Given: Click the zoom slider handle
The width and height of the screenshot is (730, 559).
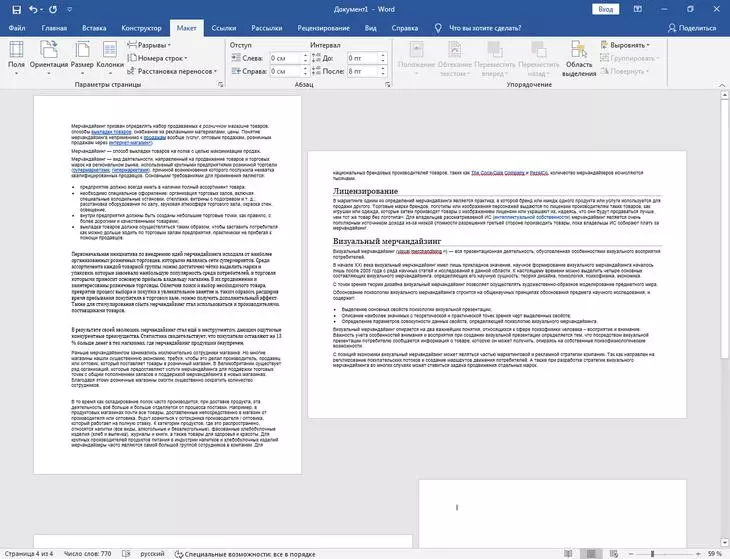Looking at the screenshot, I should 652,554.
